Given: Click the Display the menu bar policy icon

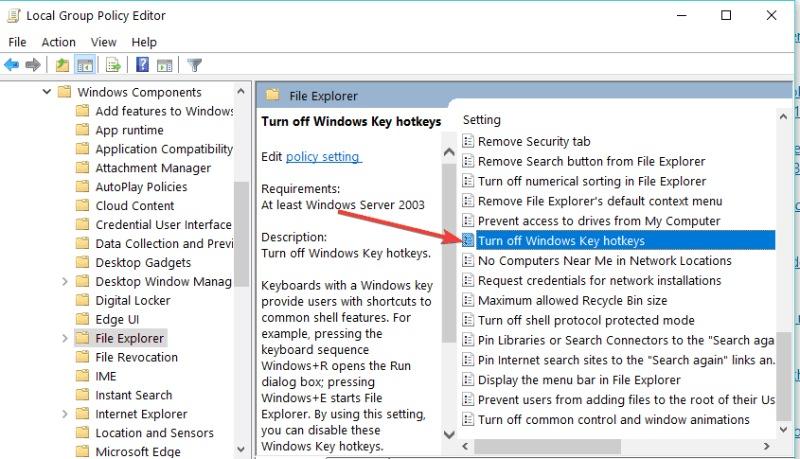Looking at the screenshot, I should tap(468, 379).
